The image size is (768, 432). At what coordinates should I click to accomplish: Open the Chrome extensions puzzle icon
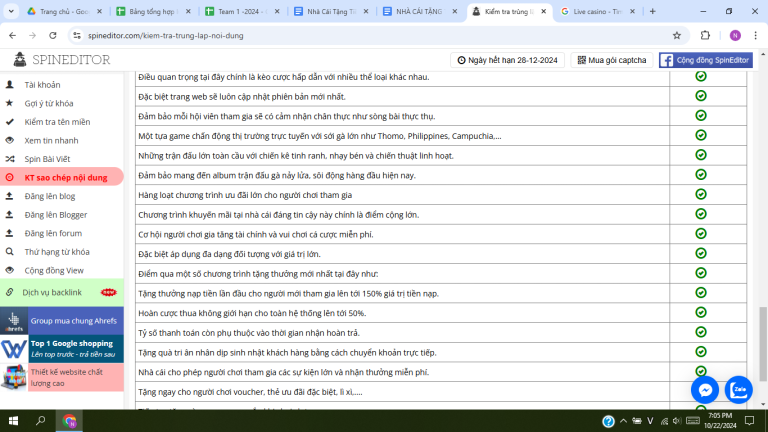pos(705,35)
